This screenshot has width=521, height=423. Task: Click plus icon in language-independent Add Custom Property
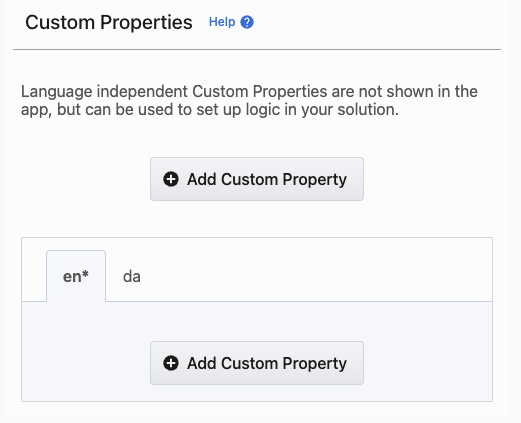(171, 179)
